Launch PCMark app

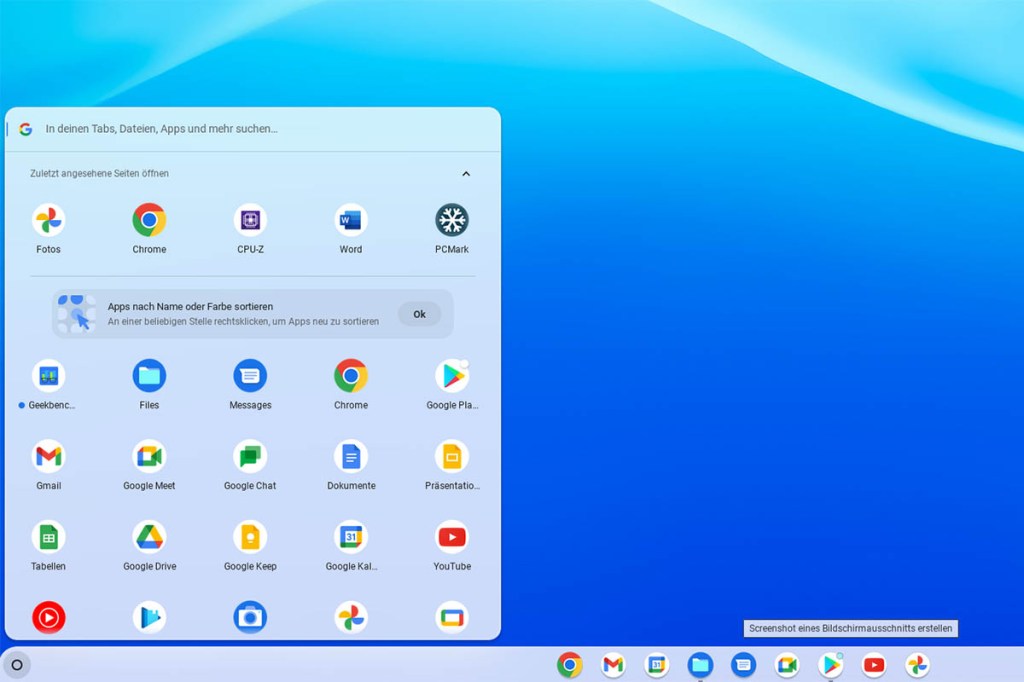pos(452,221)
